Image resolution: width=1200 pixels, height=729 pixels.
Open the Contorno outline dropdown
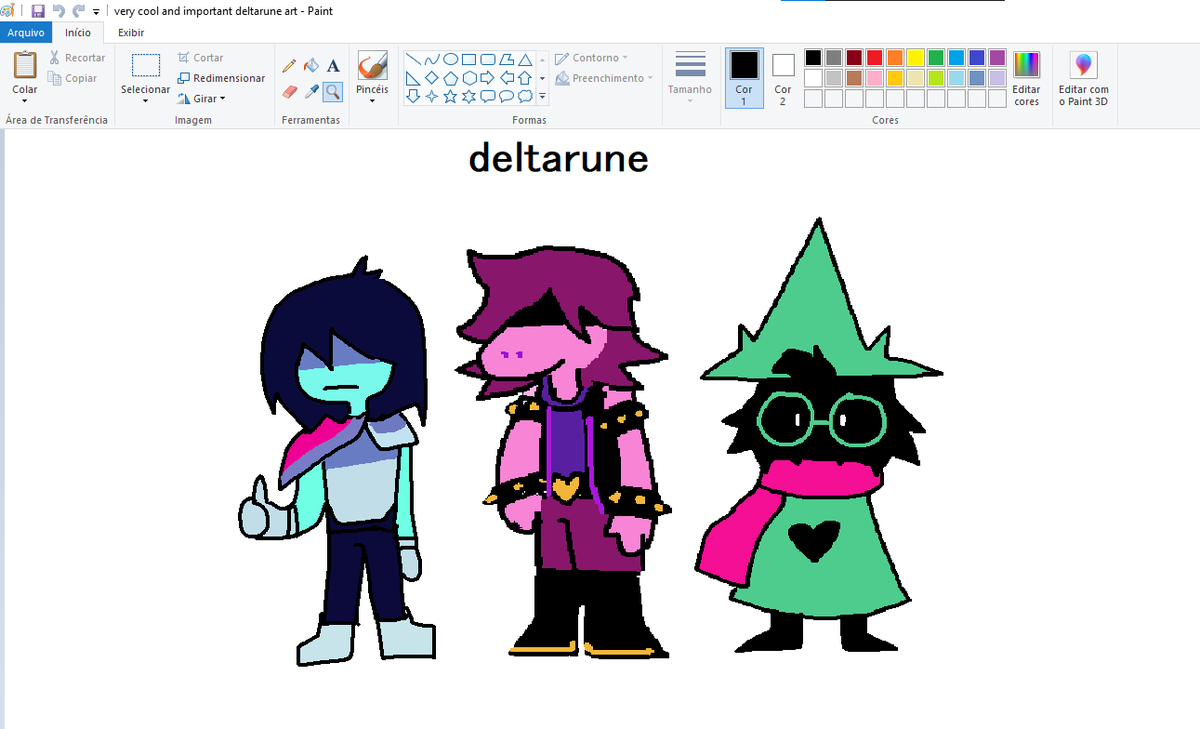(x=592, y=58)
